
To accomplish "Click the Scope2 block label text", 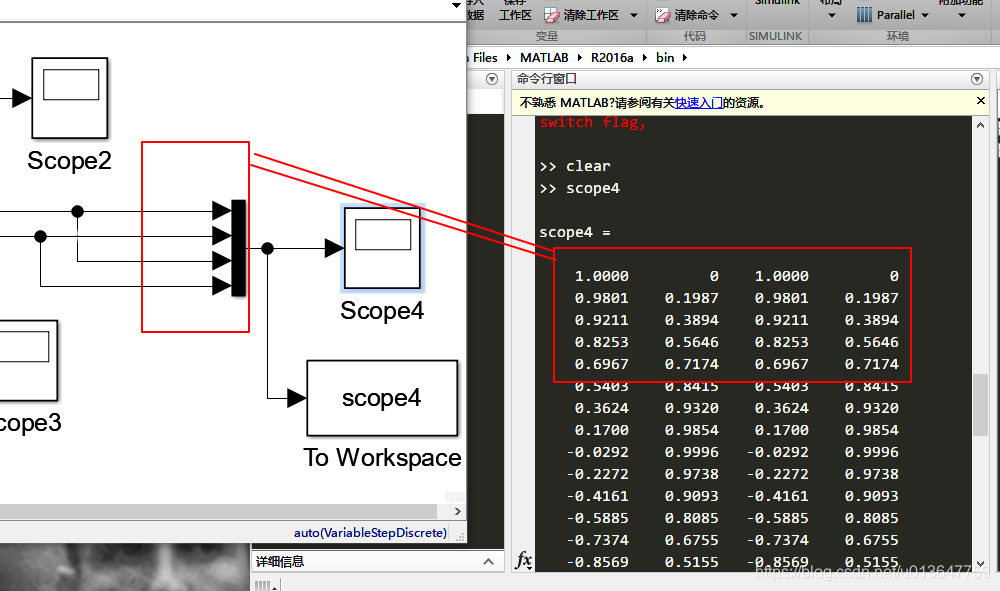I will [69, 161].
